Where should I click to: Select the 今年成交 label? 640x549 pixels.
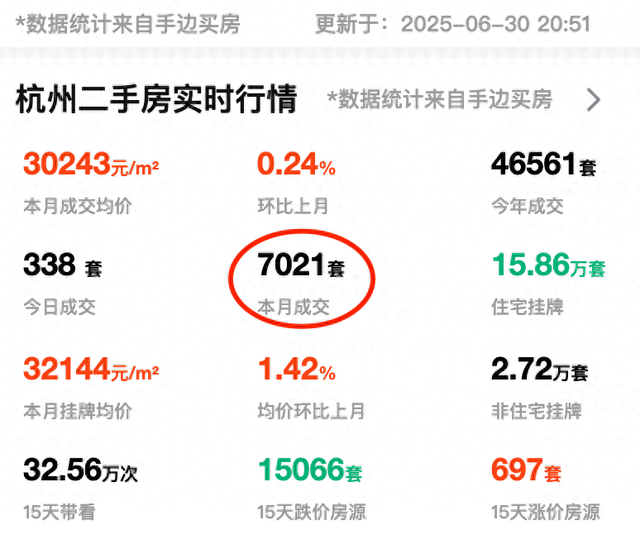click(x=527, y=206)
